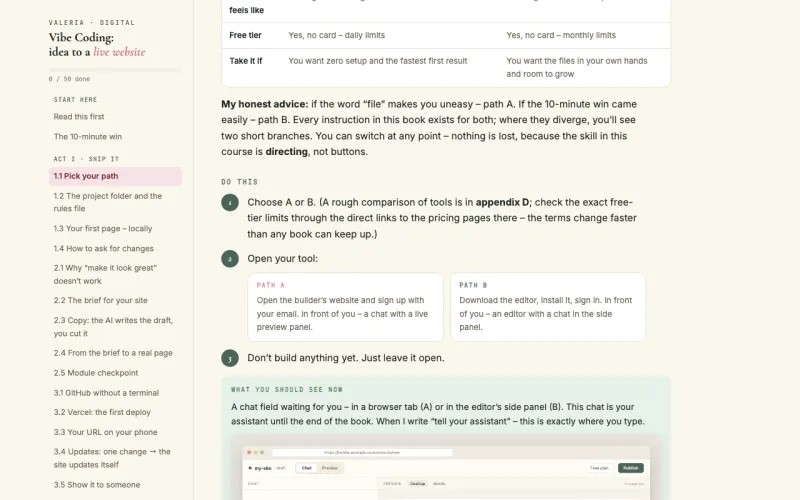Click the Vibe Coding book title
Screen dimensions: 800x500
[x=97, y=44]
